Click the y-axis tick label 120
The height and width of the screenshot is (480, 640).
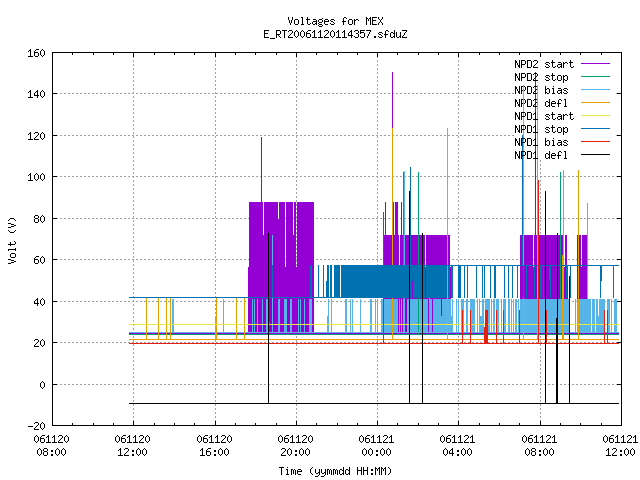point(36,136)
